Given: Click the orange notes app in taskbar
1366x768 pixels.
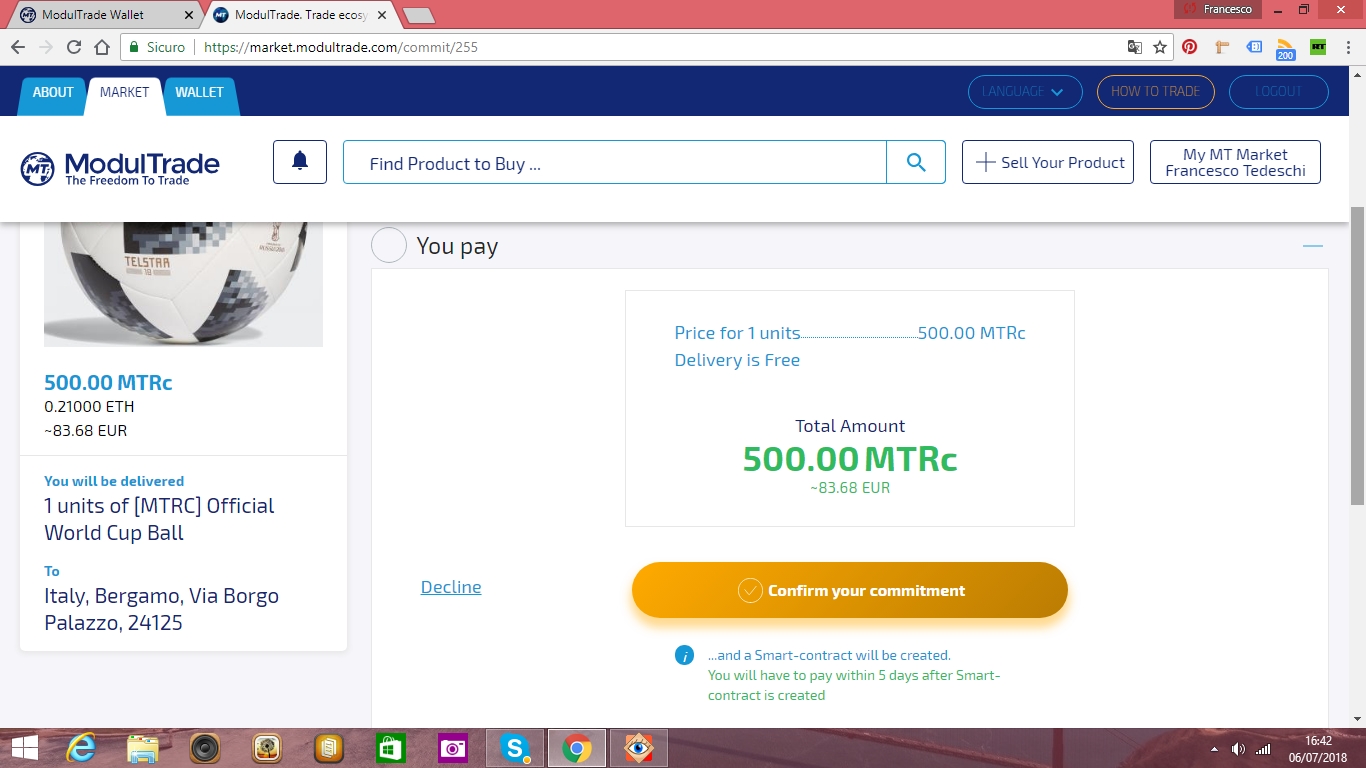Looking at the screenshot, I should click(x=329, y=748).
